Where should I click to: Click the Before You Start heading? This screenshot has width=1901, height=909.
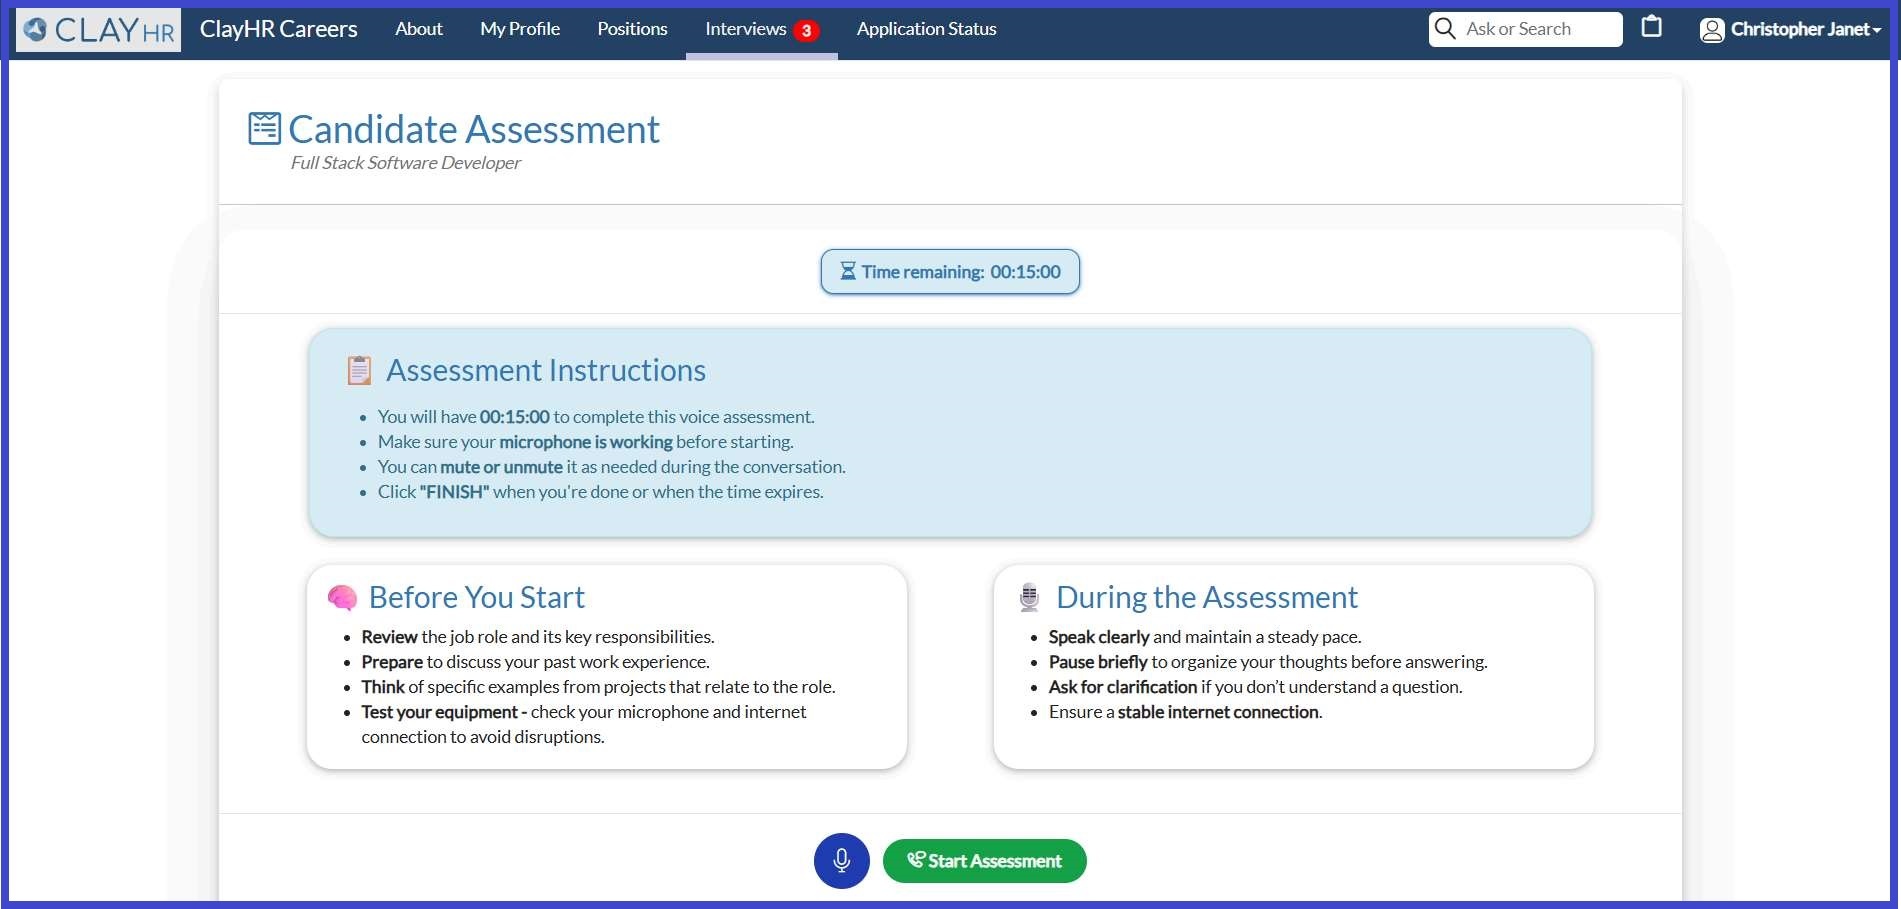coord(477,597)
